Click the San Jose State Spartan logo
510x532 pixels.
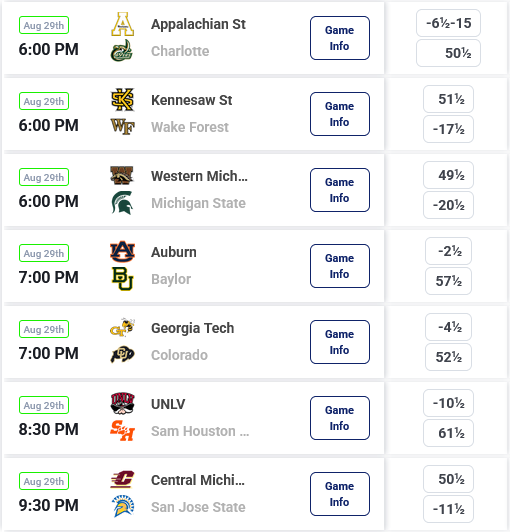122,507
